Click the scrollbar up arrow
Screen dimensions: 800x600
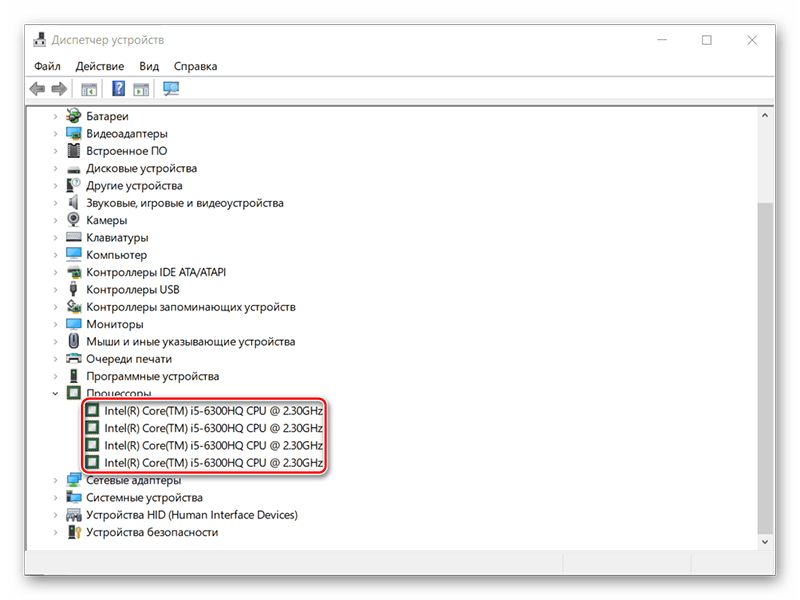(764, 115)
